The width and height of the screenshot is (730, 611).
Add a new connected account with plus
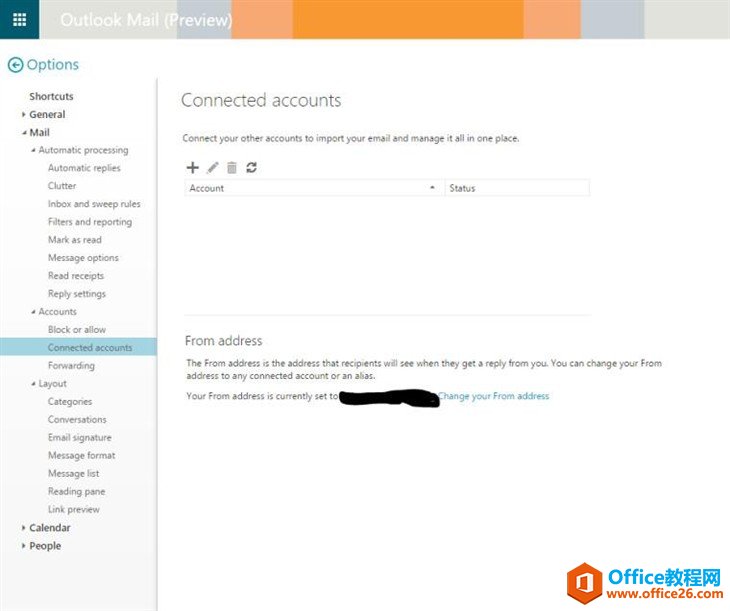[x=192, y=168]
